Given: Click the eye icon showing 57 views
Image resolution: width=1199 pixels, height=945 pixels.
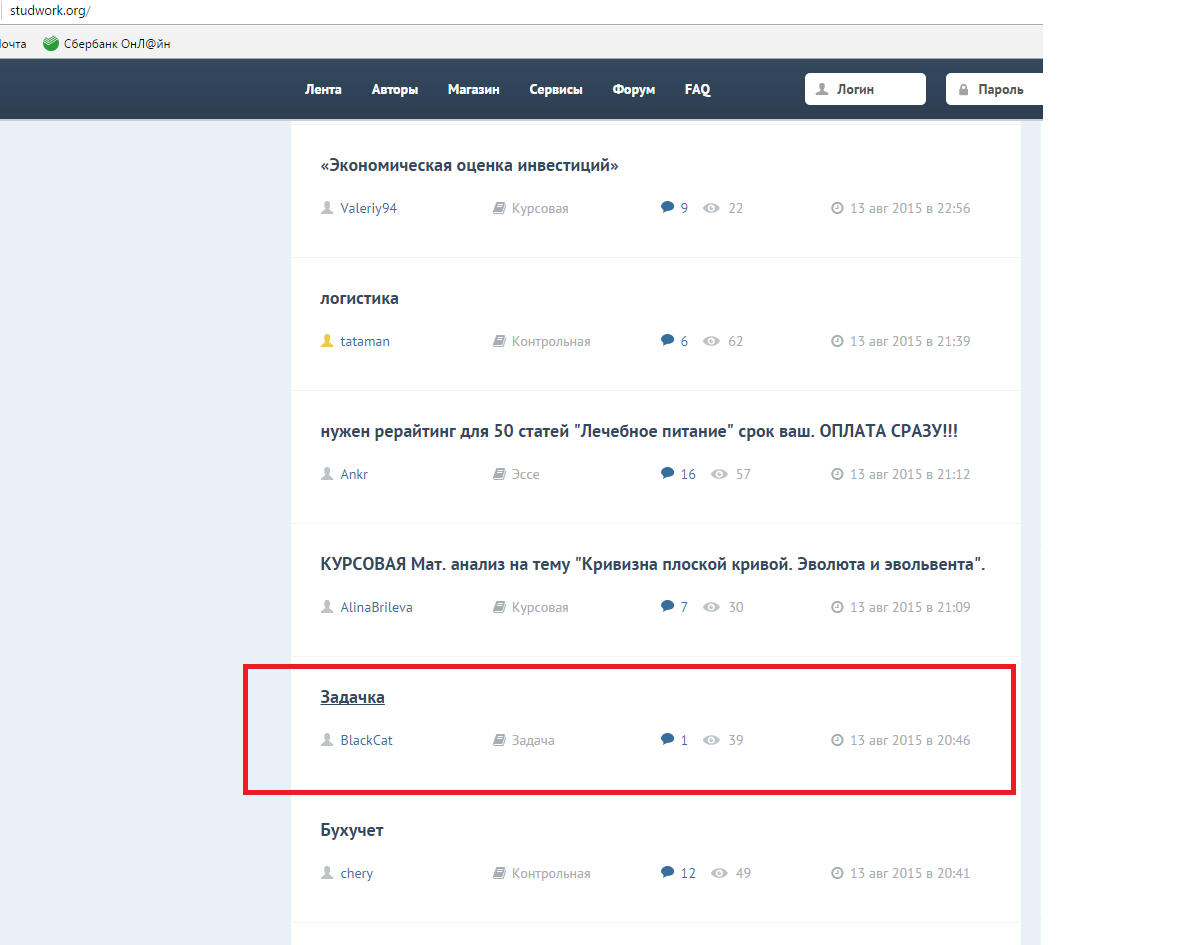Looking at the screenshot, I should 719,474.
